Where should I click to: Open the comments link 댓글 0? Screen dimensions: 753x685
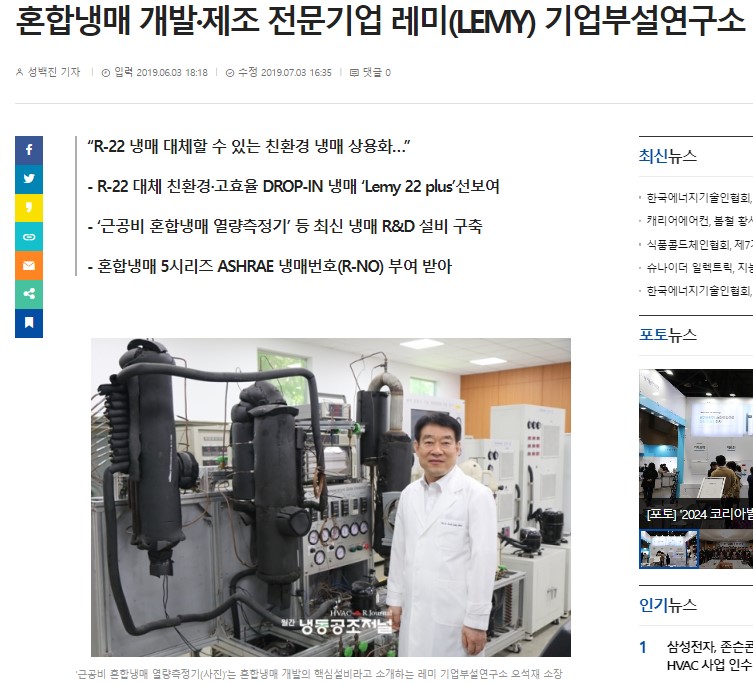point(370,73)
